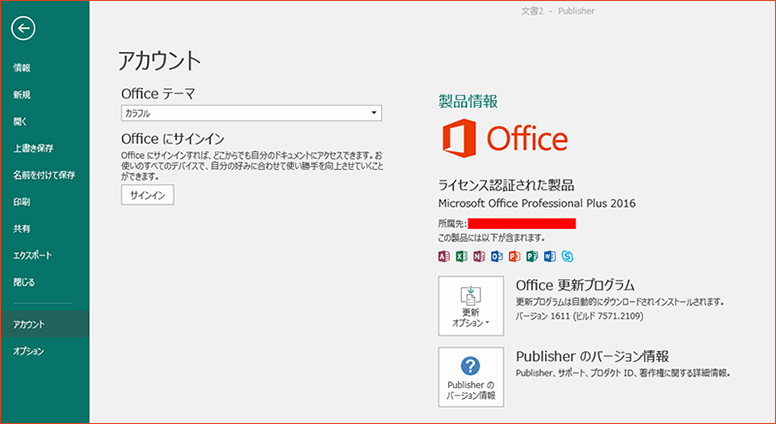Click the Word app icon

click(x=550, y=256)
